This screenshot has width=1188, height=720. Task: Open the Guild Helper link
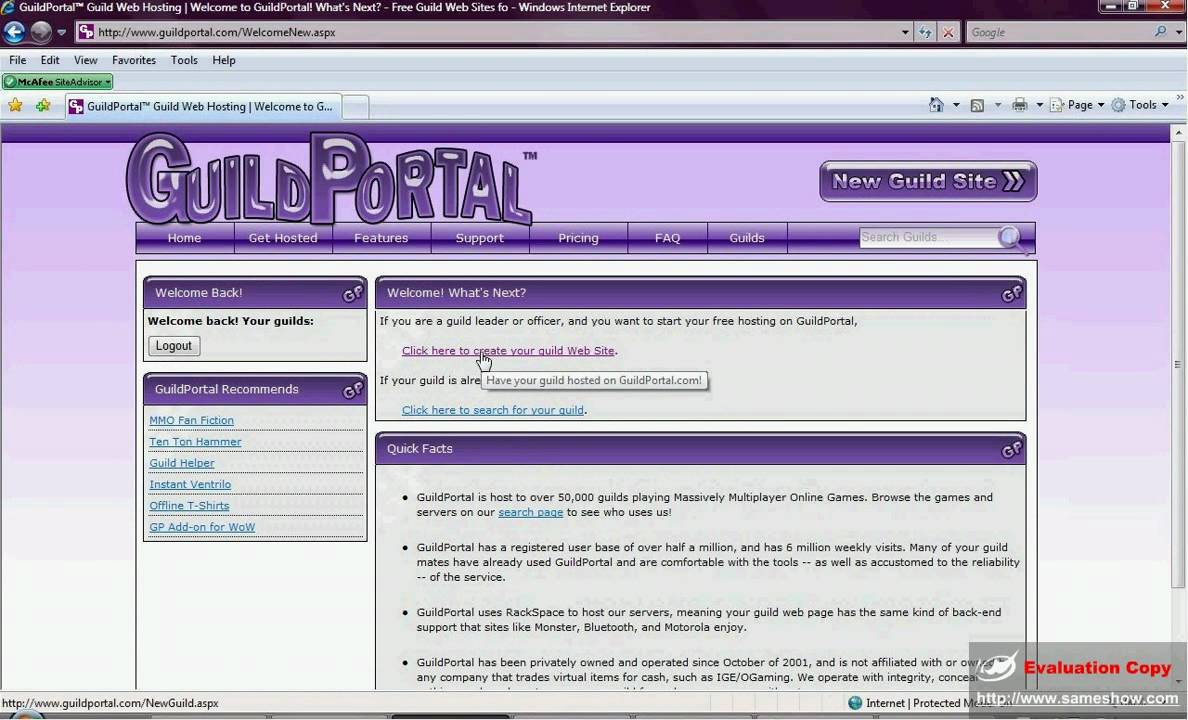tap(182, 463)
